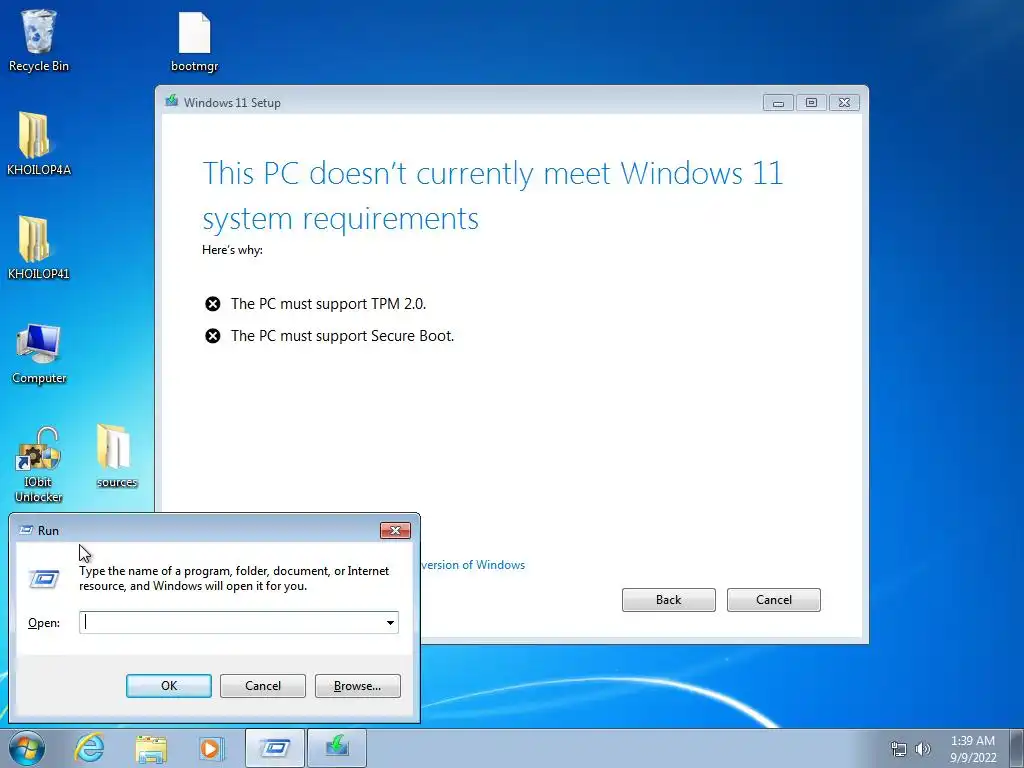
Task: Switch to Windows 11 Setup taskbar button
Action: coord(337,748)
